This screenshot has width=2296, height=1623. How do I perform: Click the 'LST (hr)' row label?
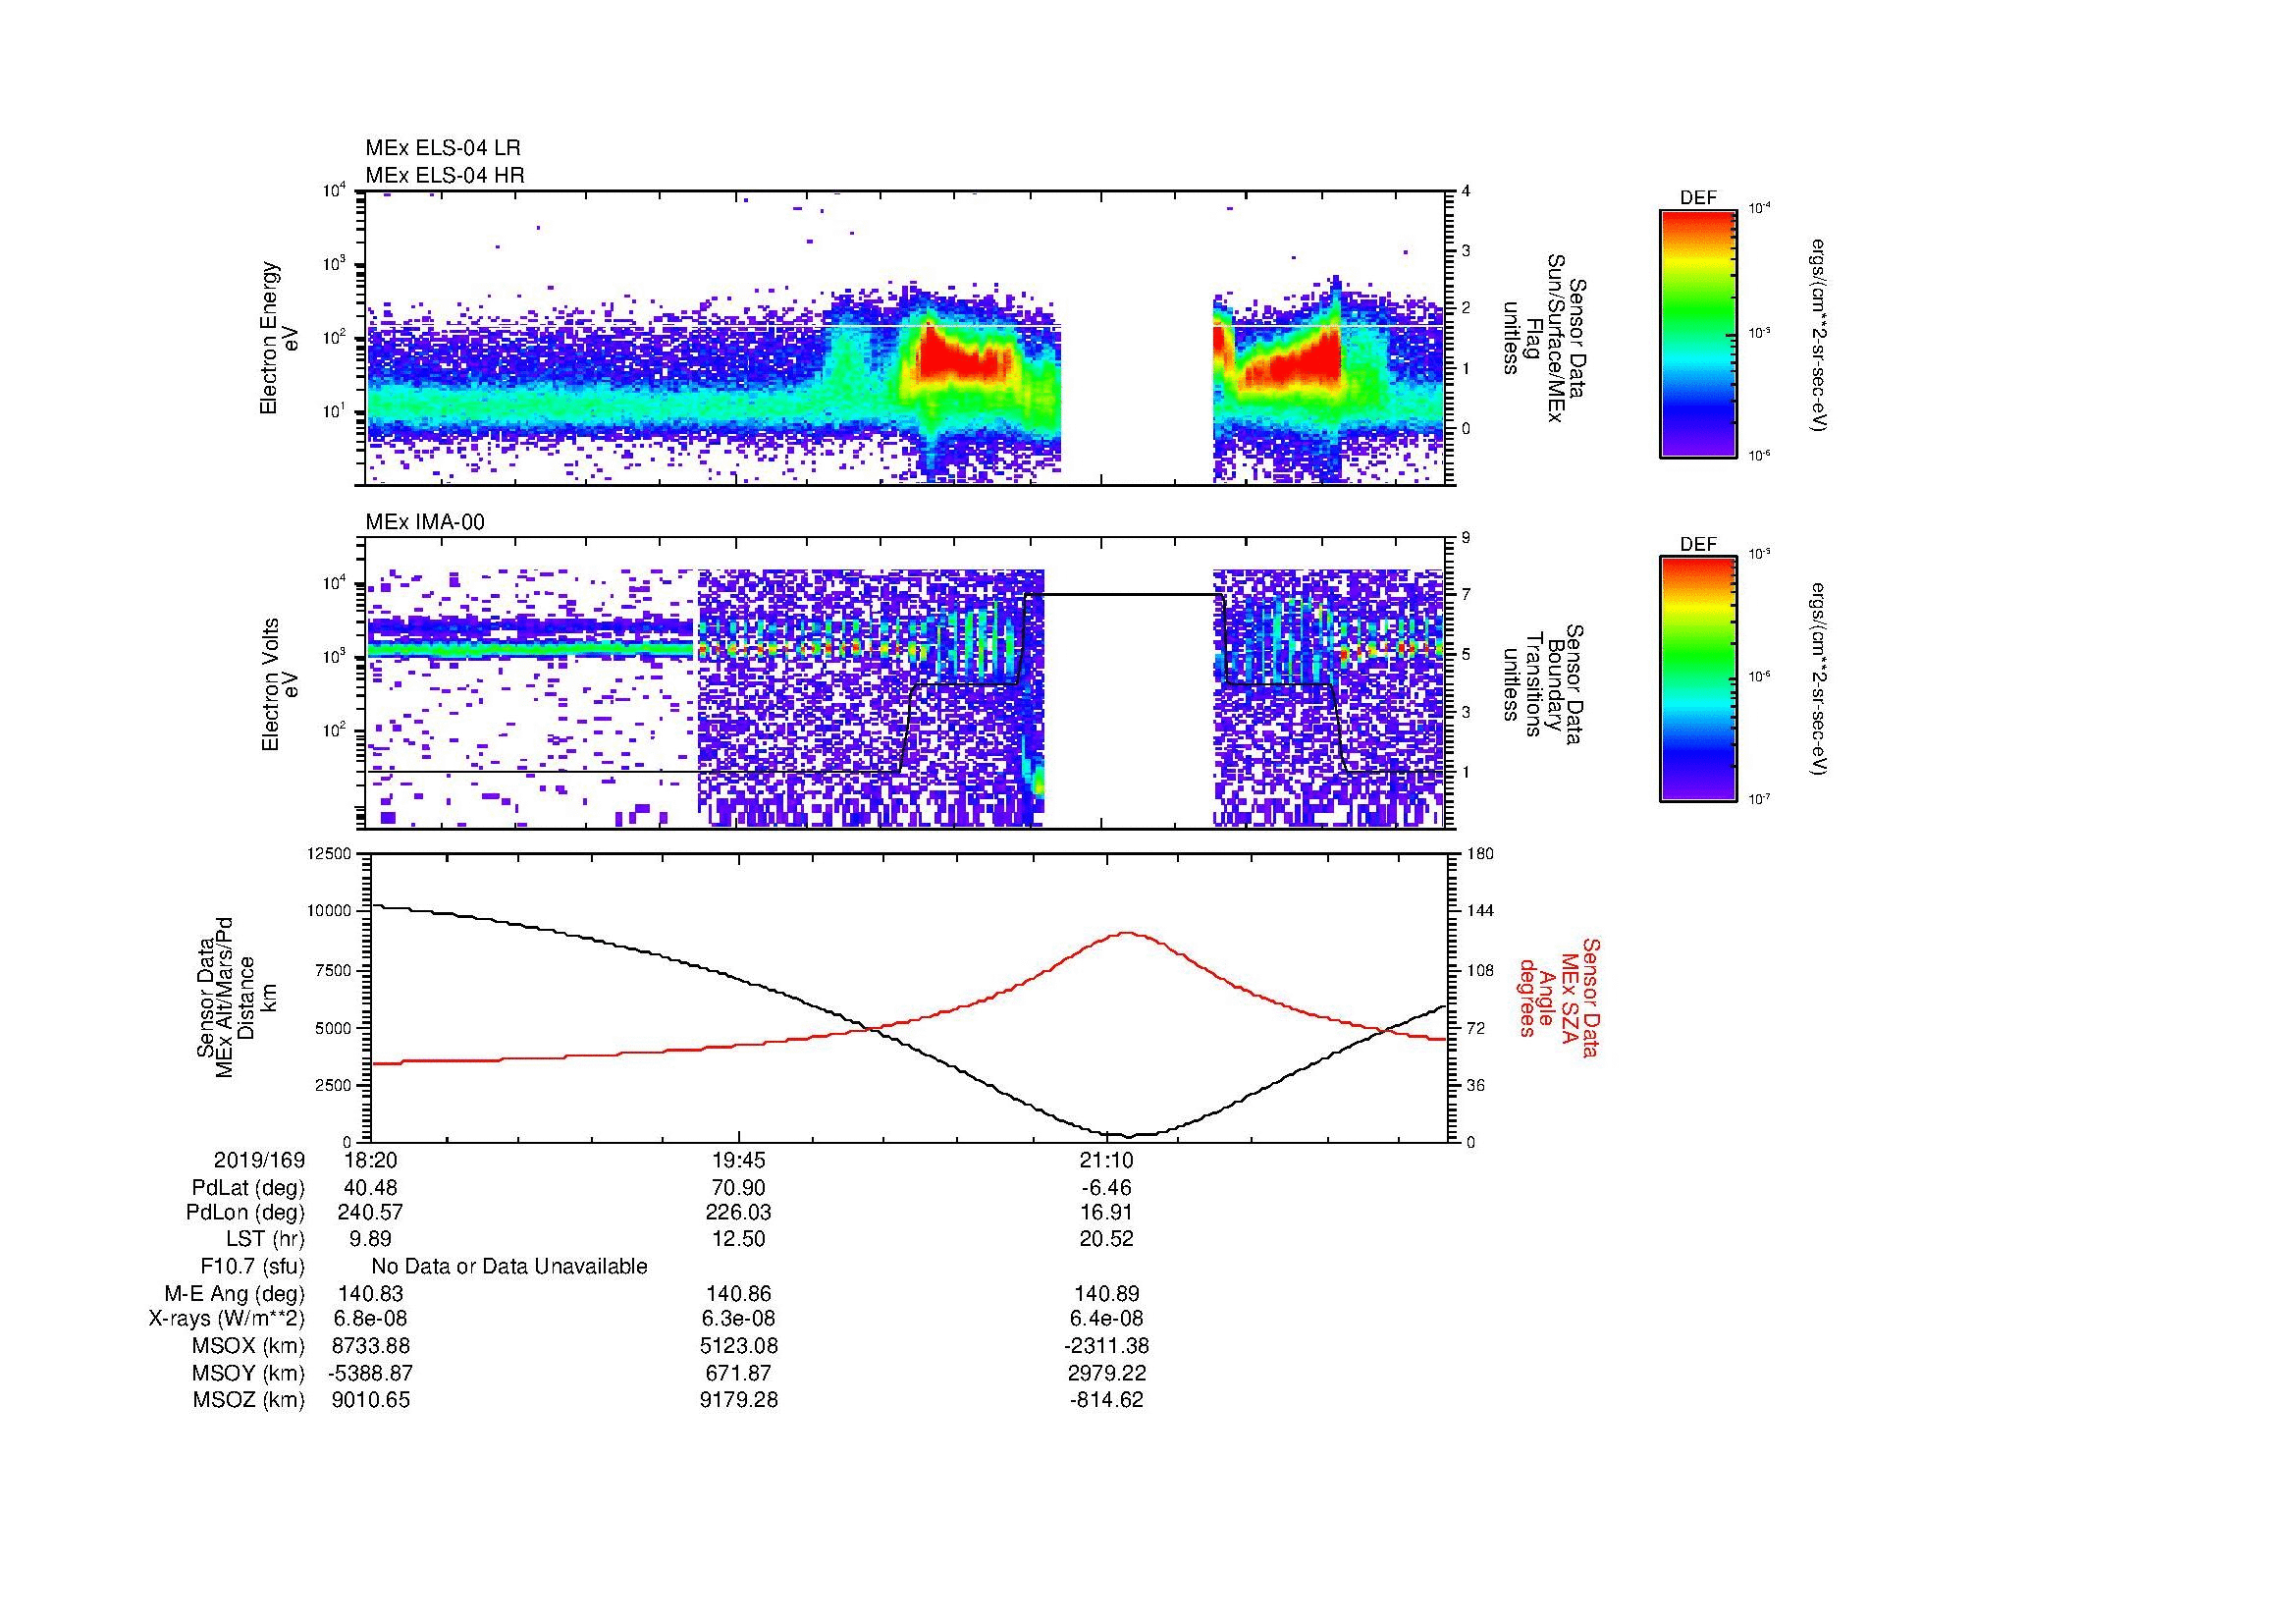coord(266,1239)
